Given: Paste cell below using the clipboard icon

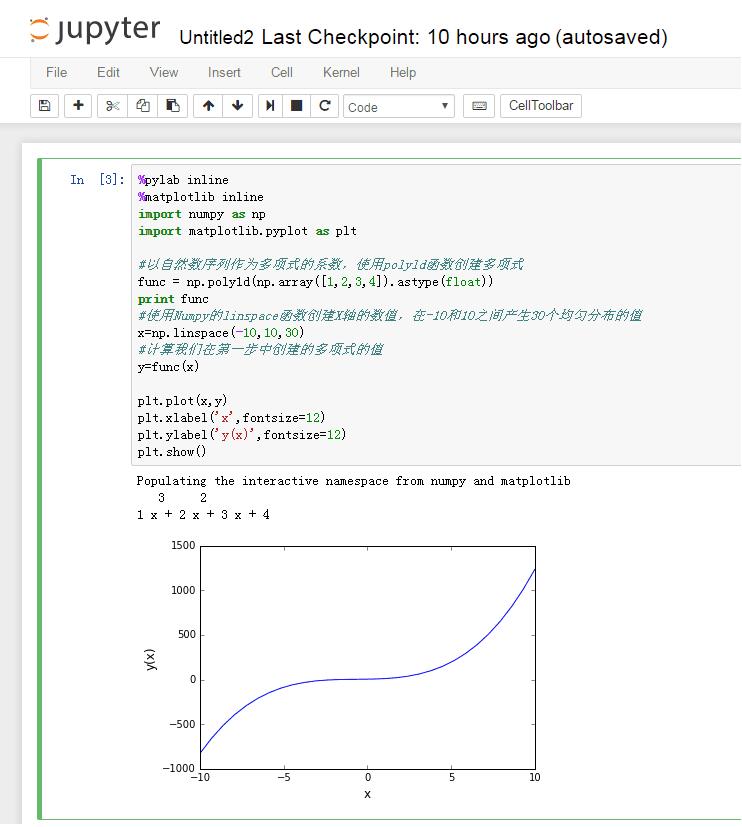Looking at the screenshot, I should pos(172,106).
